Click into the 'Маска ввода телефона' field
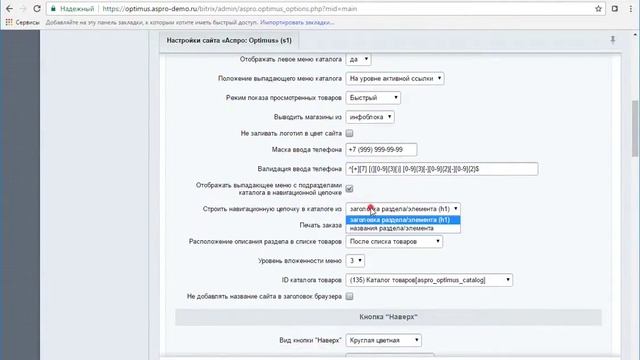The width and height of the screenshot is (640, 360). point(381,149)
